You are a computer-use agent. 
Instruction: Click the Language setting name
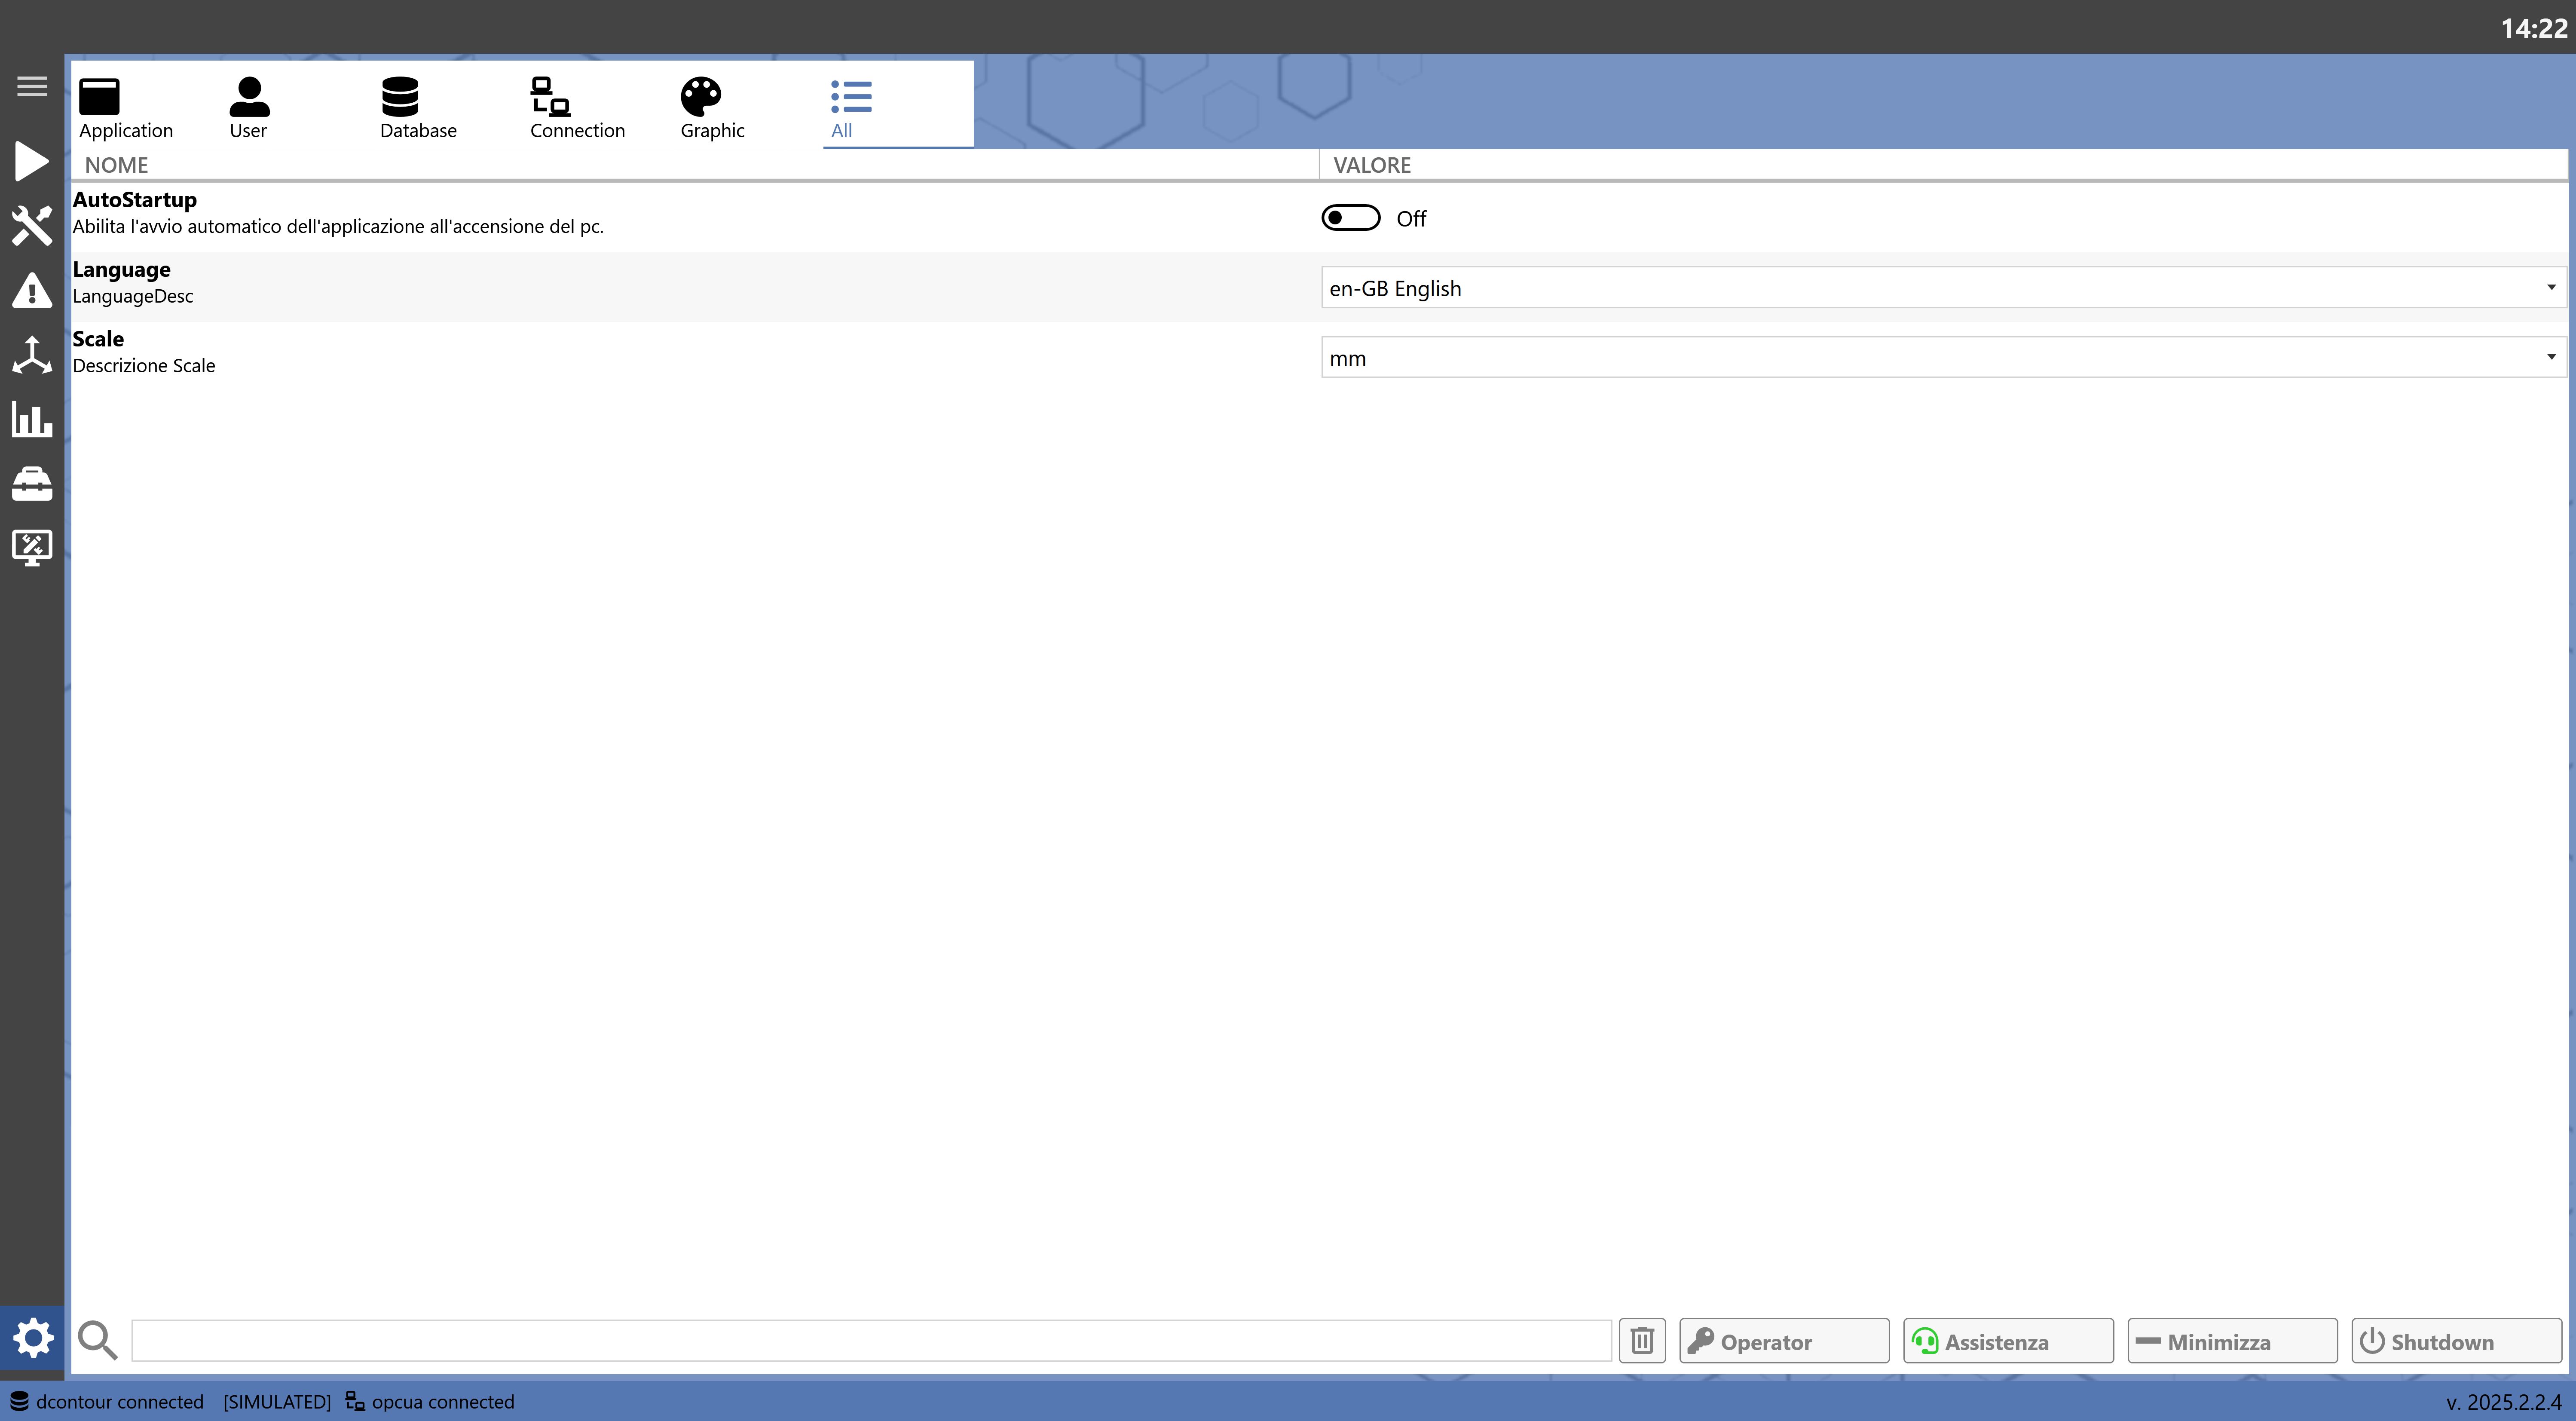click(x=122, y=270)
